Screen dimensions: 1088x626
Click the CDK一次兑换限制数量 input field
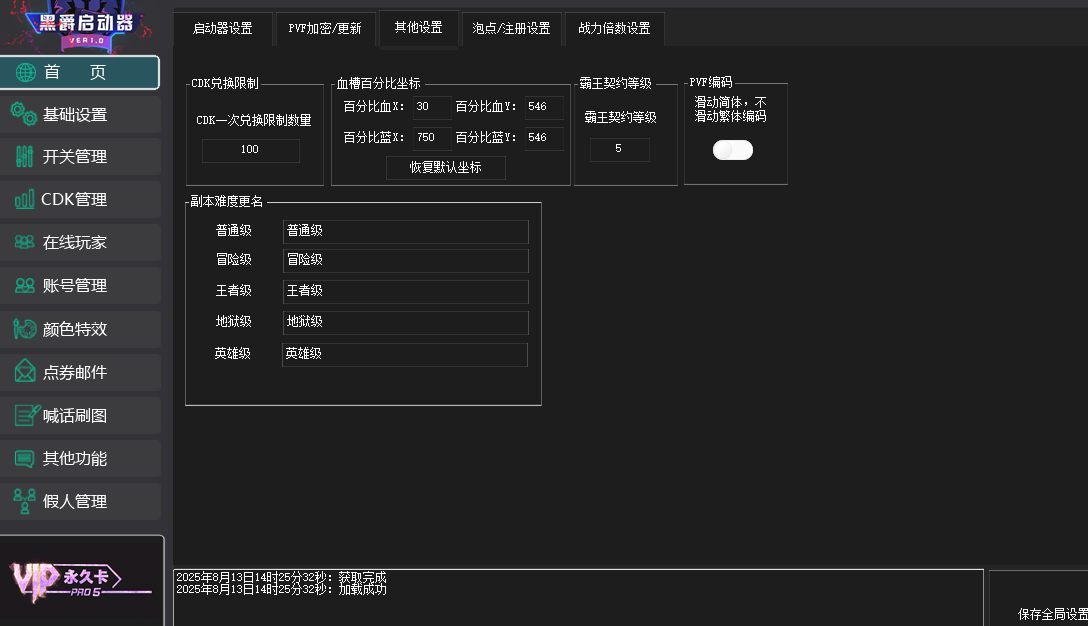[250, 150]
